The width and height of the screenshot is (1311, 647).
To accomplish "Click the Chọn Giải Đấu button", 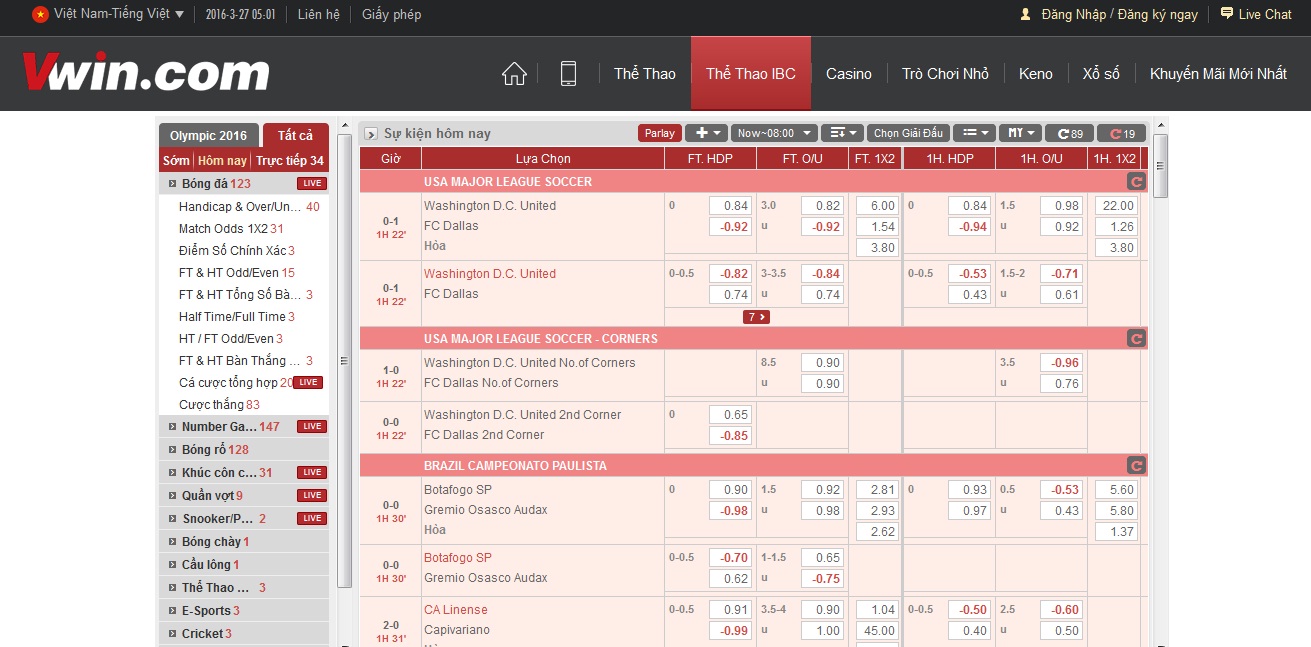I will pyautogui.click(x=908, y=133).
